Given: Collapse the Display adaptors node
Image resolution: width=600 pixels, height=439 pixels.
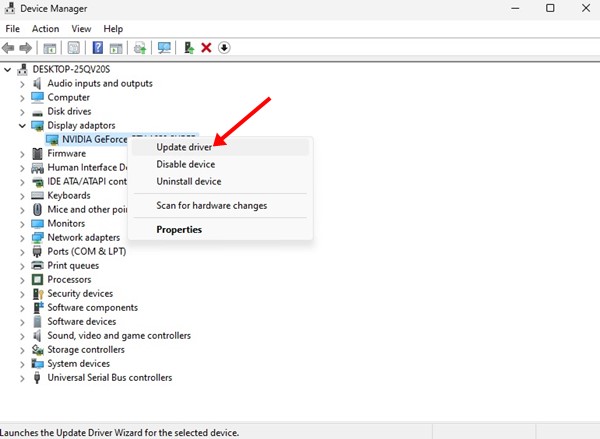Looking at the screenshot, I should pos(23,126).
